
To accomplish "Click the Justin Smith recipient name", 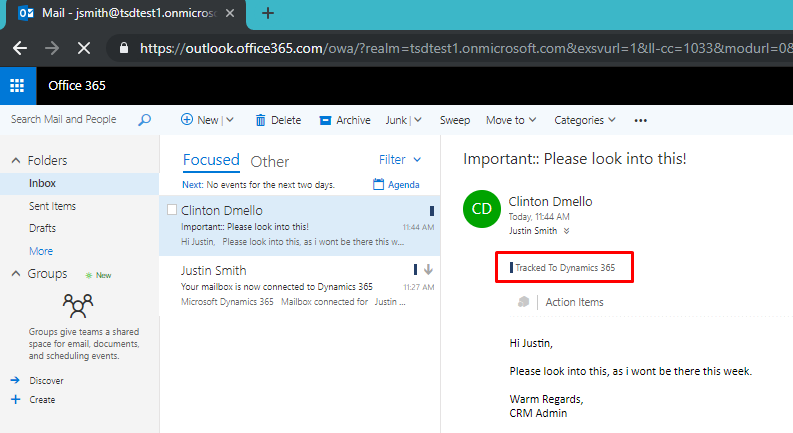I will 533,231.
